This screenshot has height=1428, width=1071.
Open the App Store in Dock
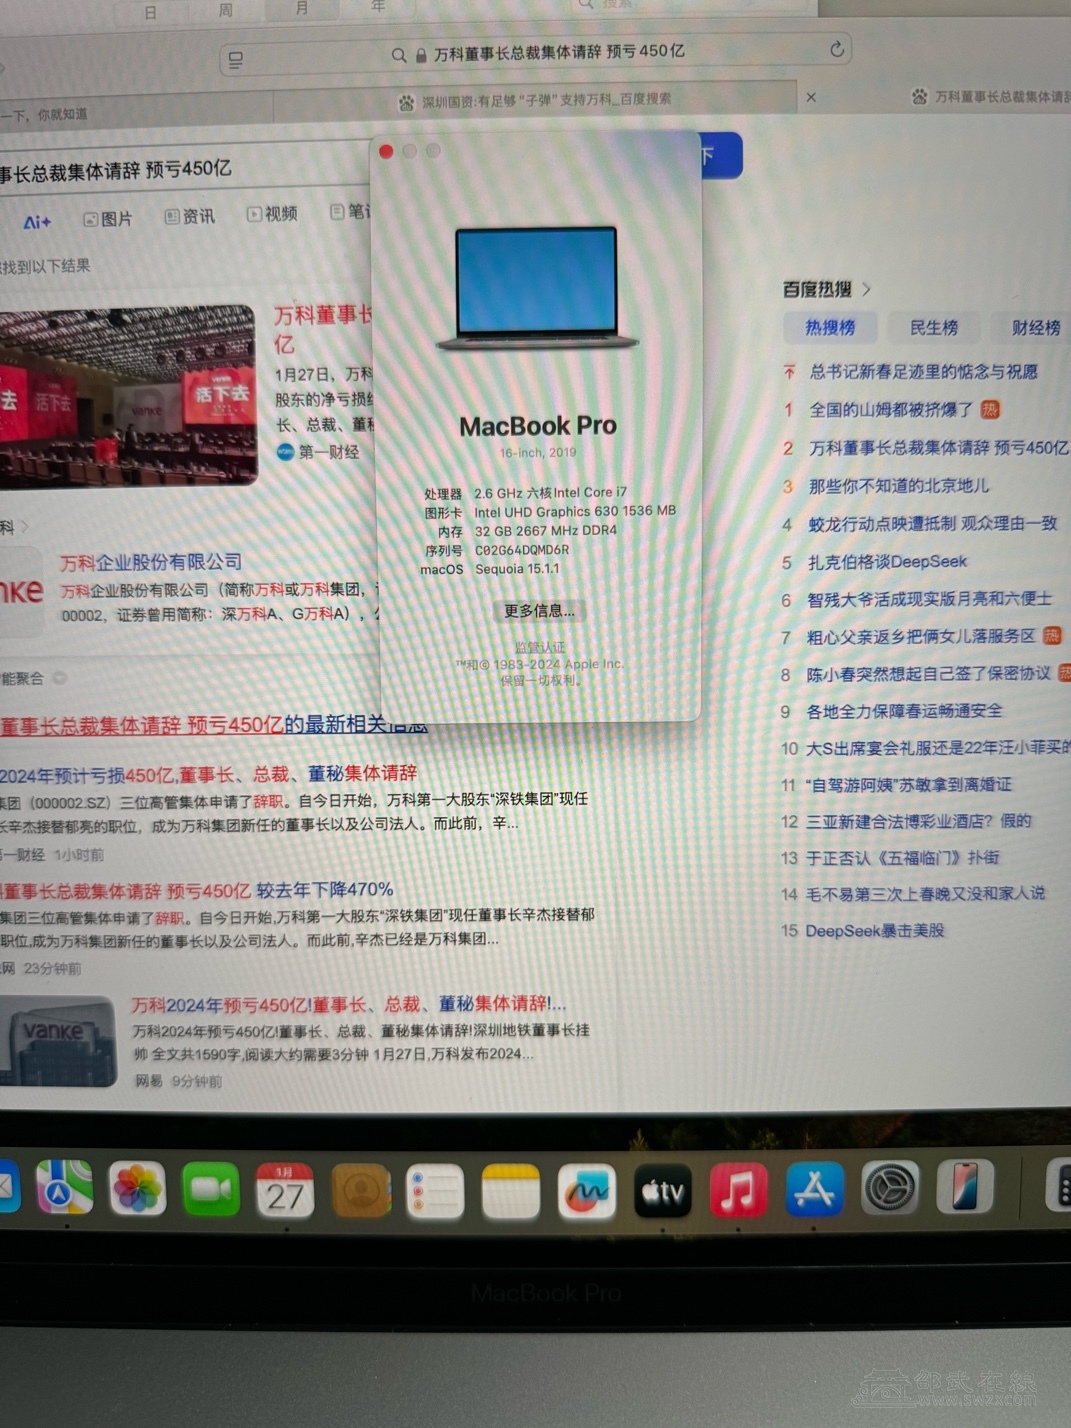814,1189
